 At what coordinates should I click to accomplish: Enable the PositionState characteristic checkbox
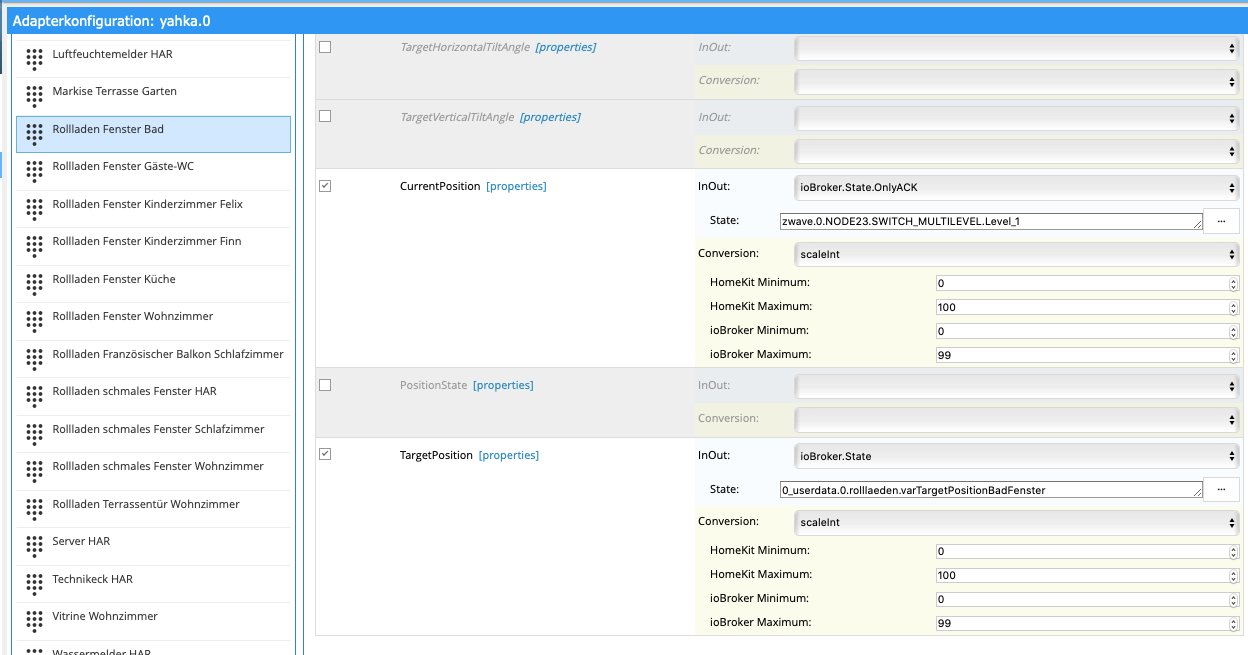pos(325,385)
